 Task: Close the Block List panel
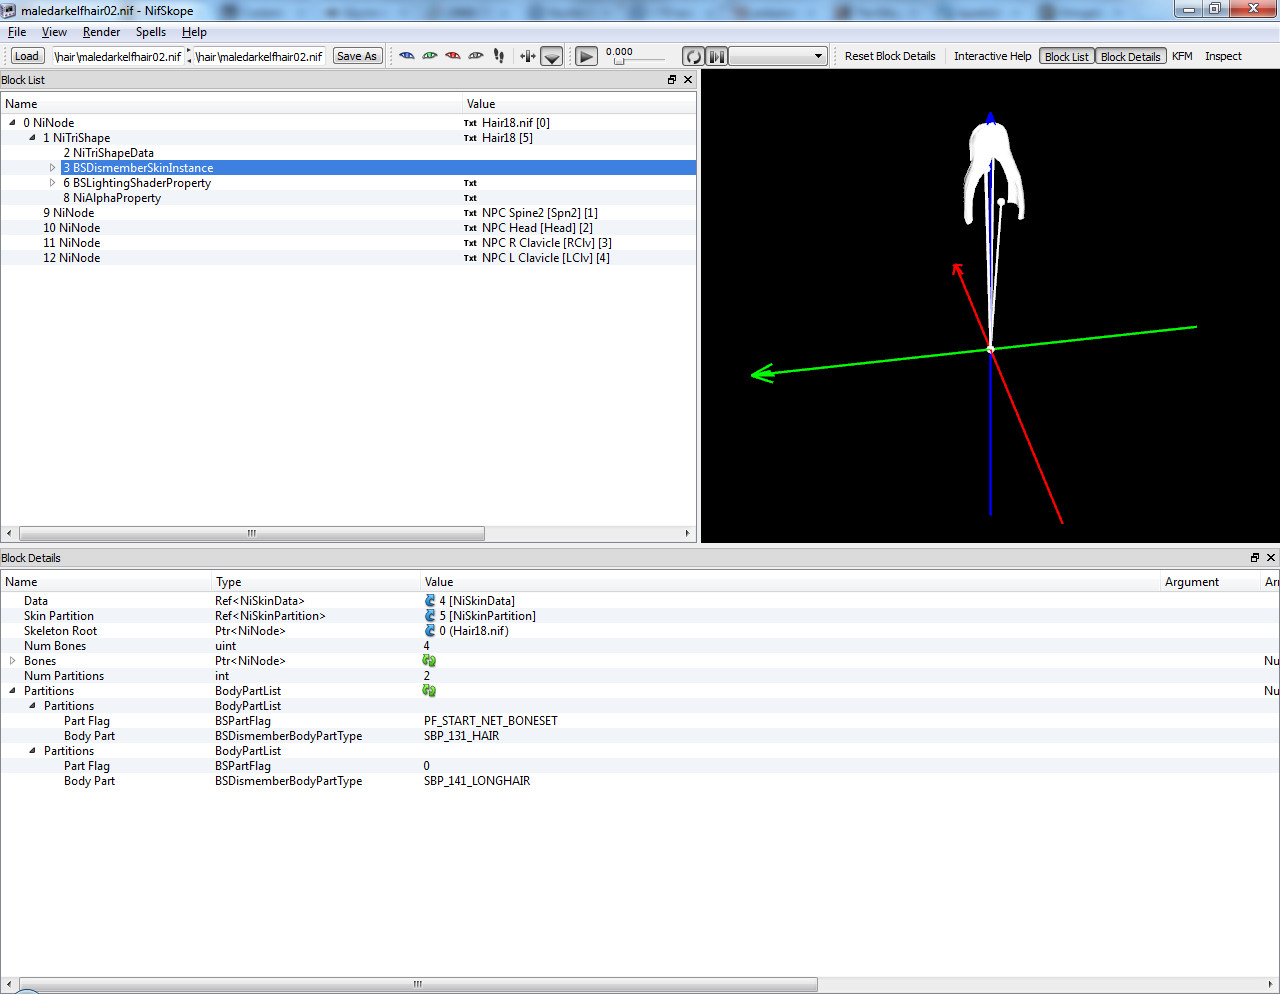pos(688,80)
